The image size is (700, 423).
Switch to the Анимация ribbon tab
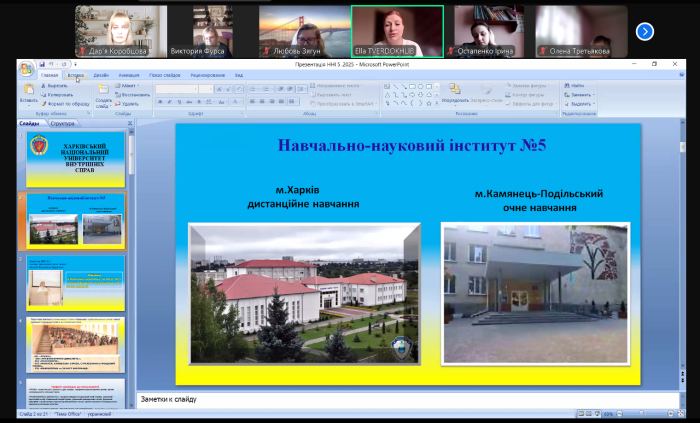pyautogui.click(x=129, y=75)
